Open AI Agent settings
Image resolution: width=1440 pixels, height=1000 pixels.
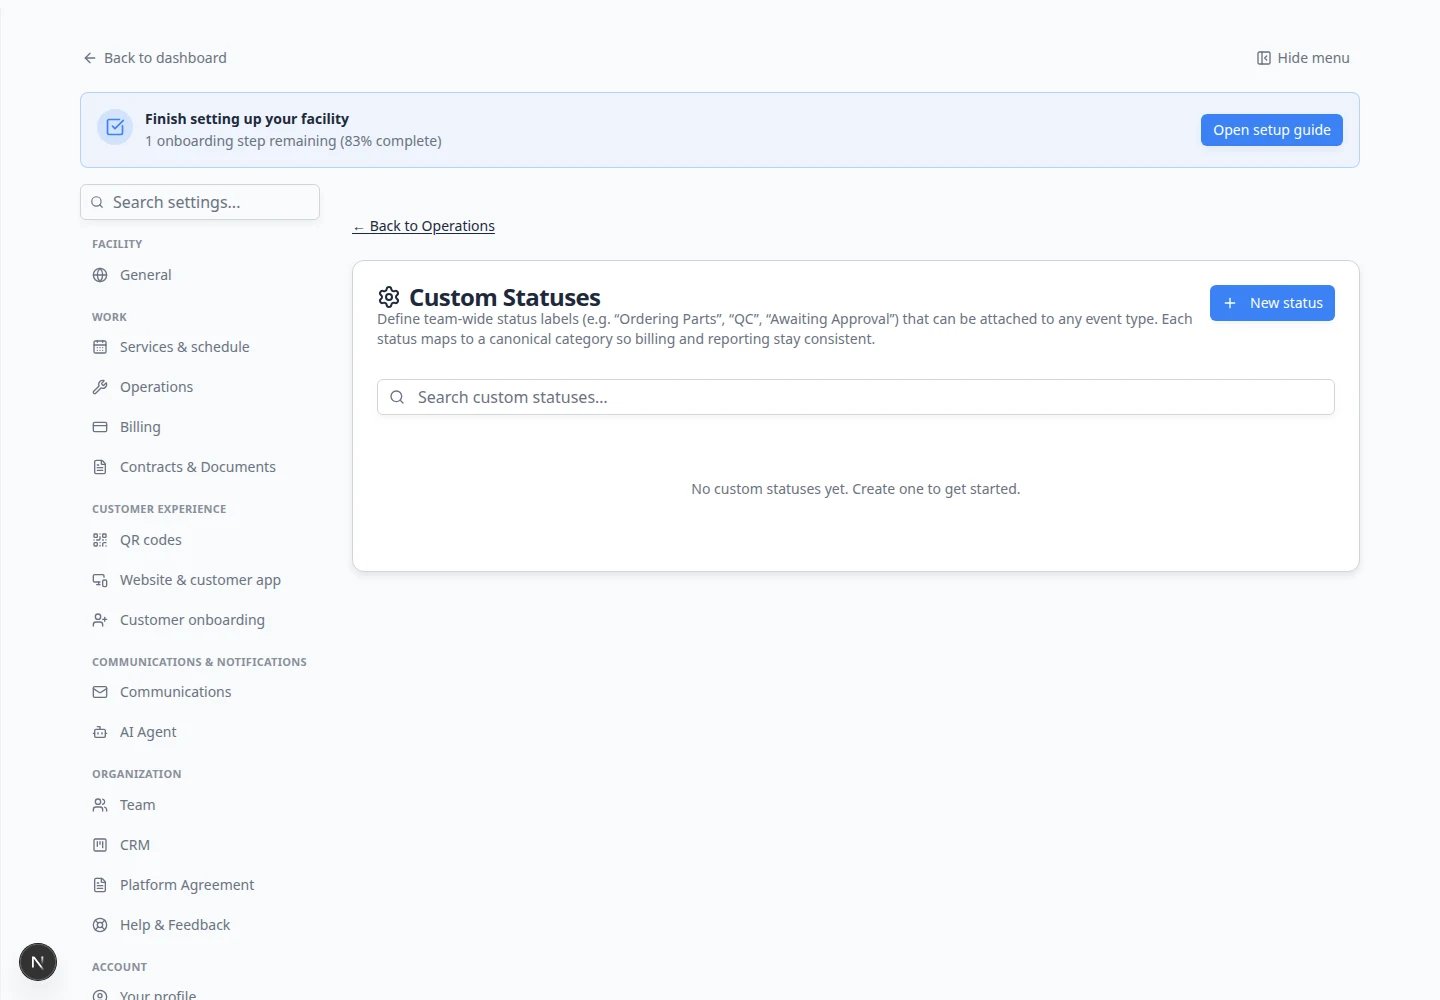coord(200,732)
